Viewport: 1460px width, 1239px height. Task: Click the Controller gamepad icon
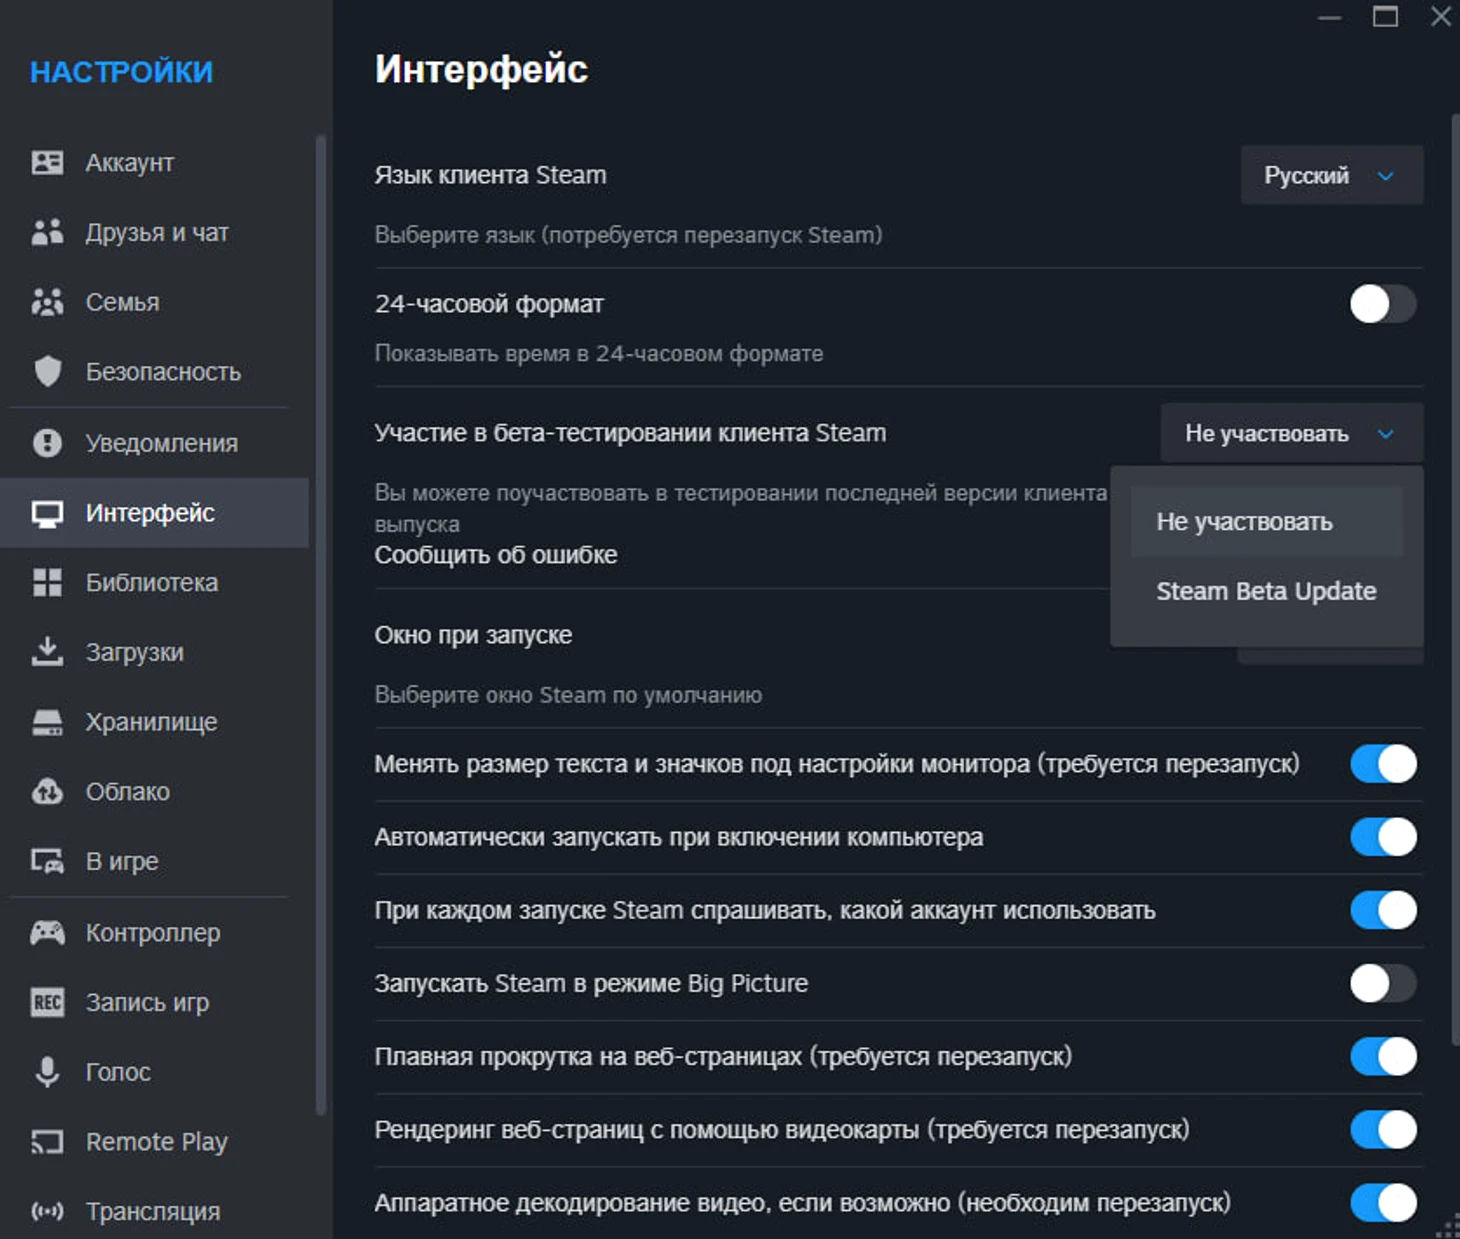pyautogui.click(x=47, y=932)
